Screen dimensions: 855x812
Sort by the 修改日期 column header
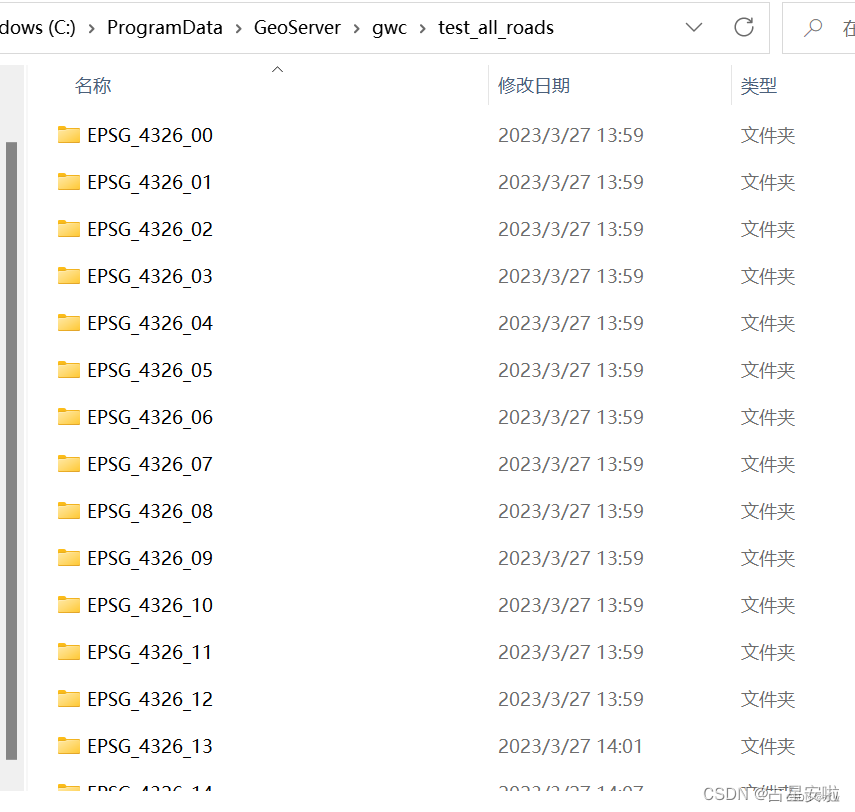[534, 86]
